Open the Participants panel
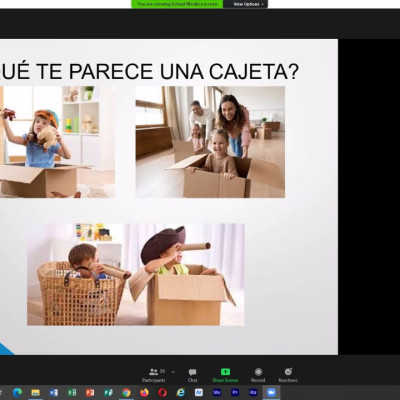 [x=154, y=375]
